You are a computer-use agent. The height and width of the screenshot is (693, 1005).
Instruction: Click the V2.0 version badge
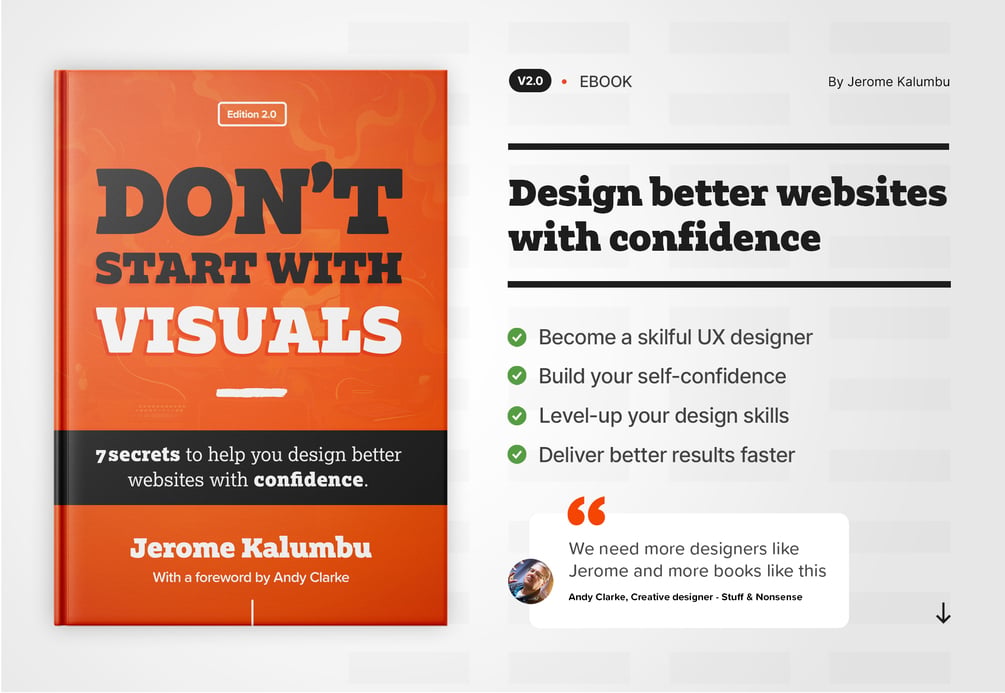click(530, 81)
